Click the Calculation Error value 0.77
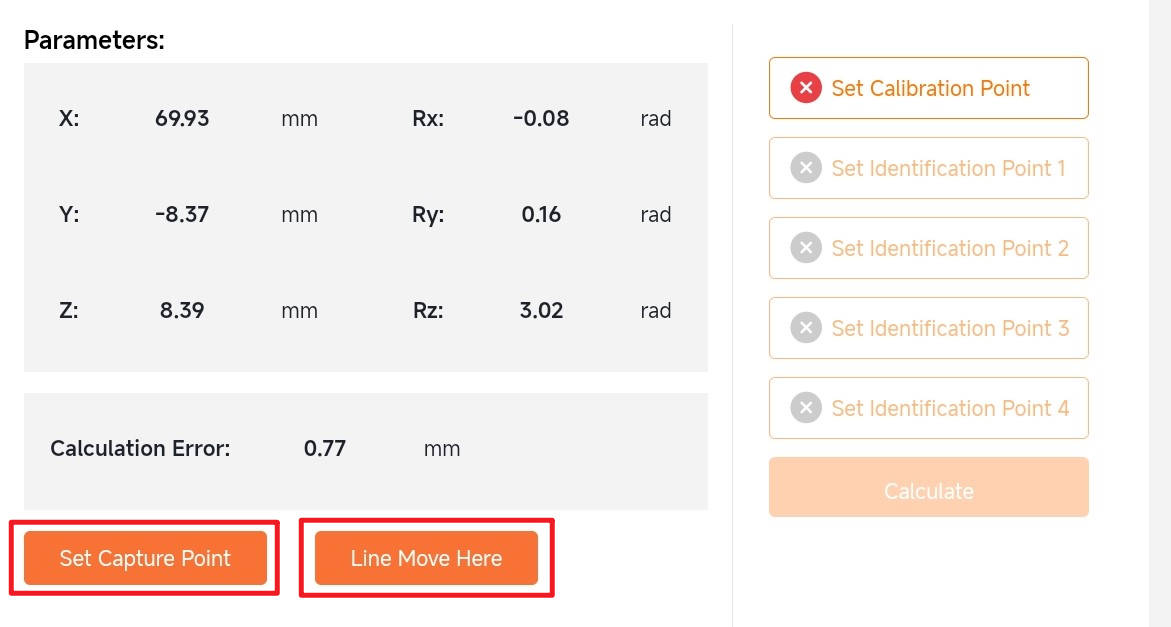 coord(325,448)
